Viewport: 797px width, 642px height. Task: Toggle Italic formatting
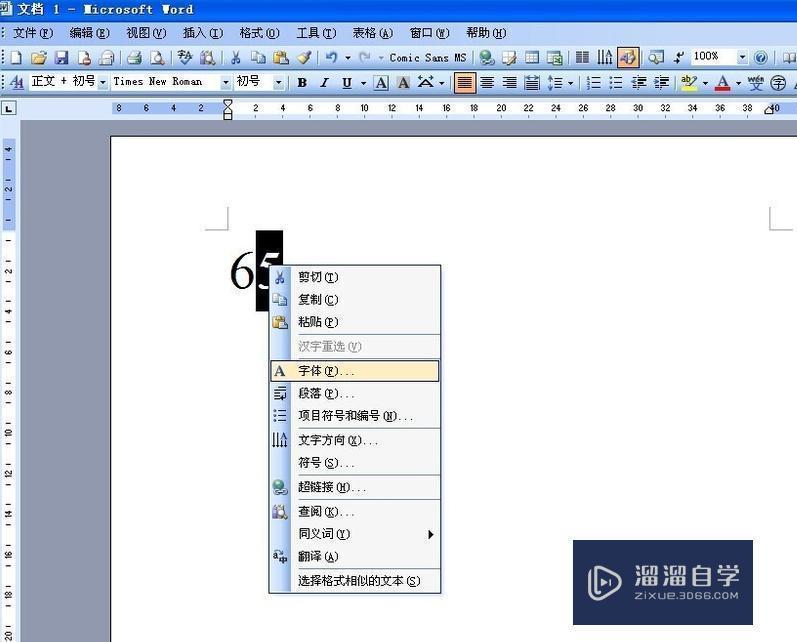[324, 82]
